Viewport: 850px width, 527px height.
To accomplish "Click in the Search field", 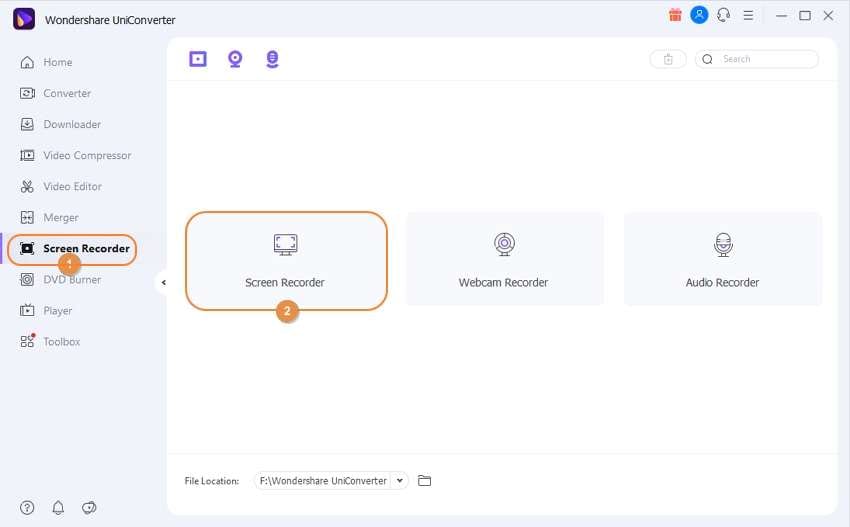I will 757,59.
